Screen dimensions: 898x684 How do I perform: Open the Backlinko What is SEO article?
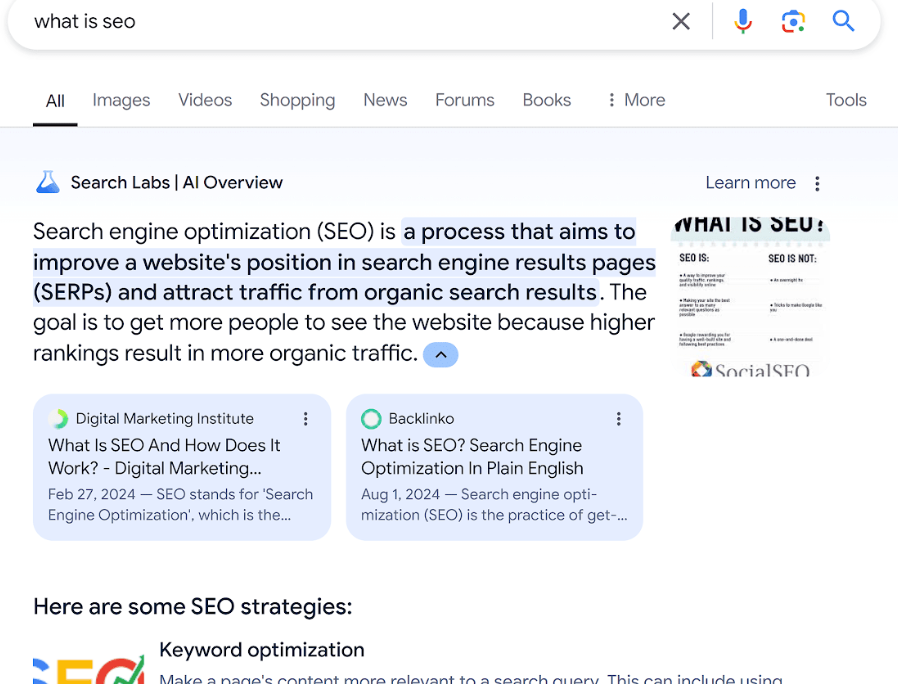(x=471, y=457)
